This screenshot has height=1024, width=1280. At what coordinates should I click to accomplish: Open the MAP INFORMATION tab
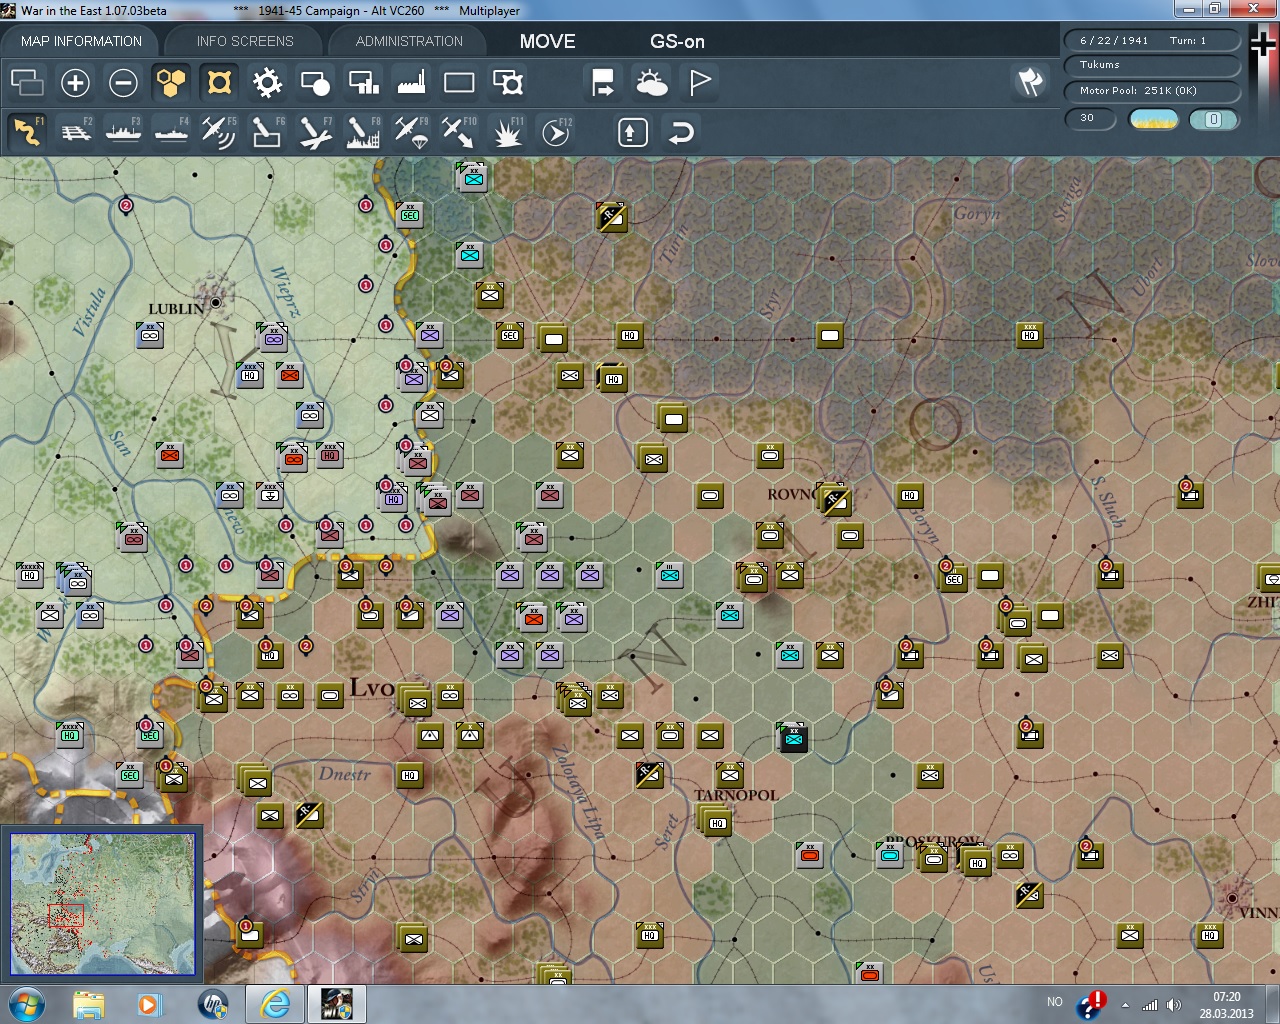pyautogui.click(x=81, y=41)
